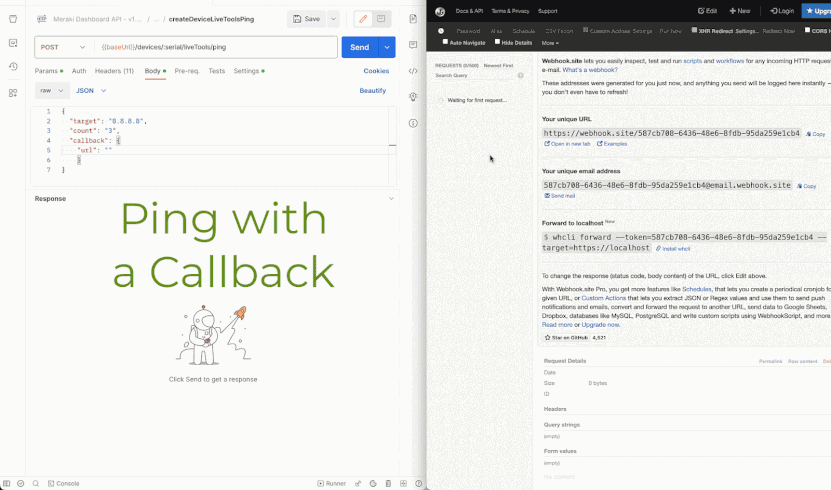Open the comment mode icon beside pencil

(x=381, y=19)
